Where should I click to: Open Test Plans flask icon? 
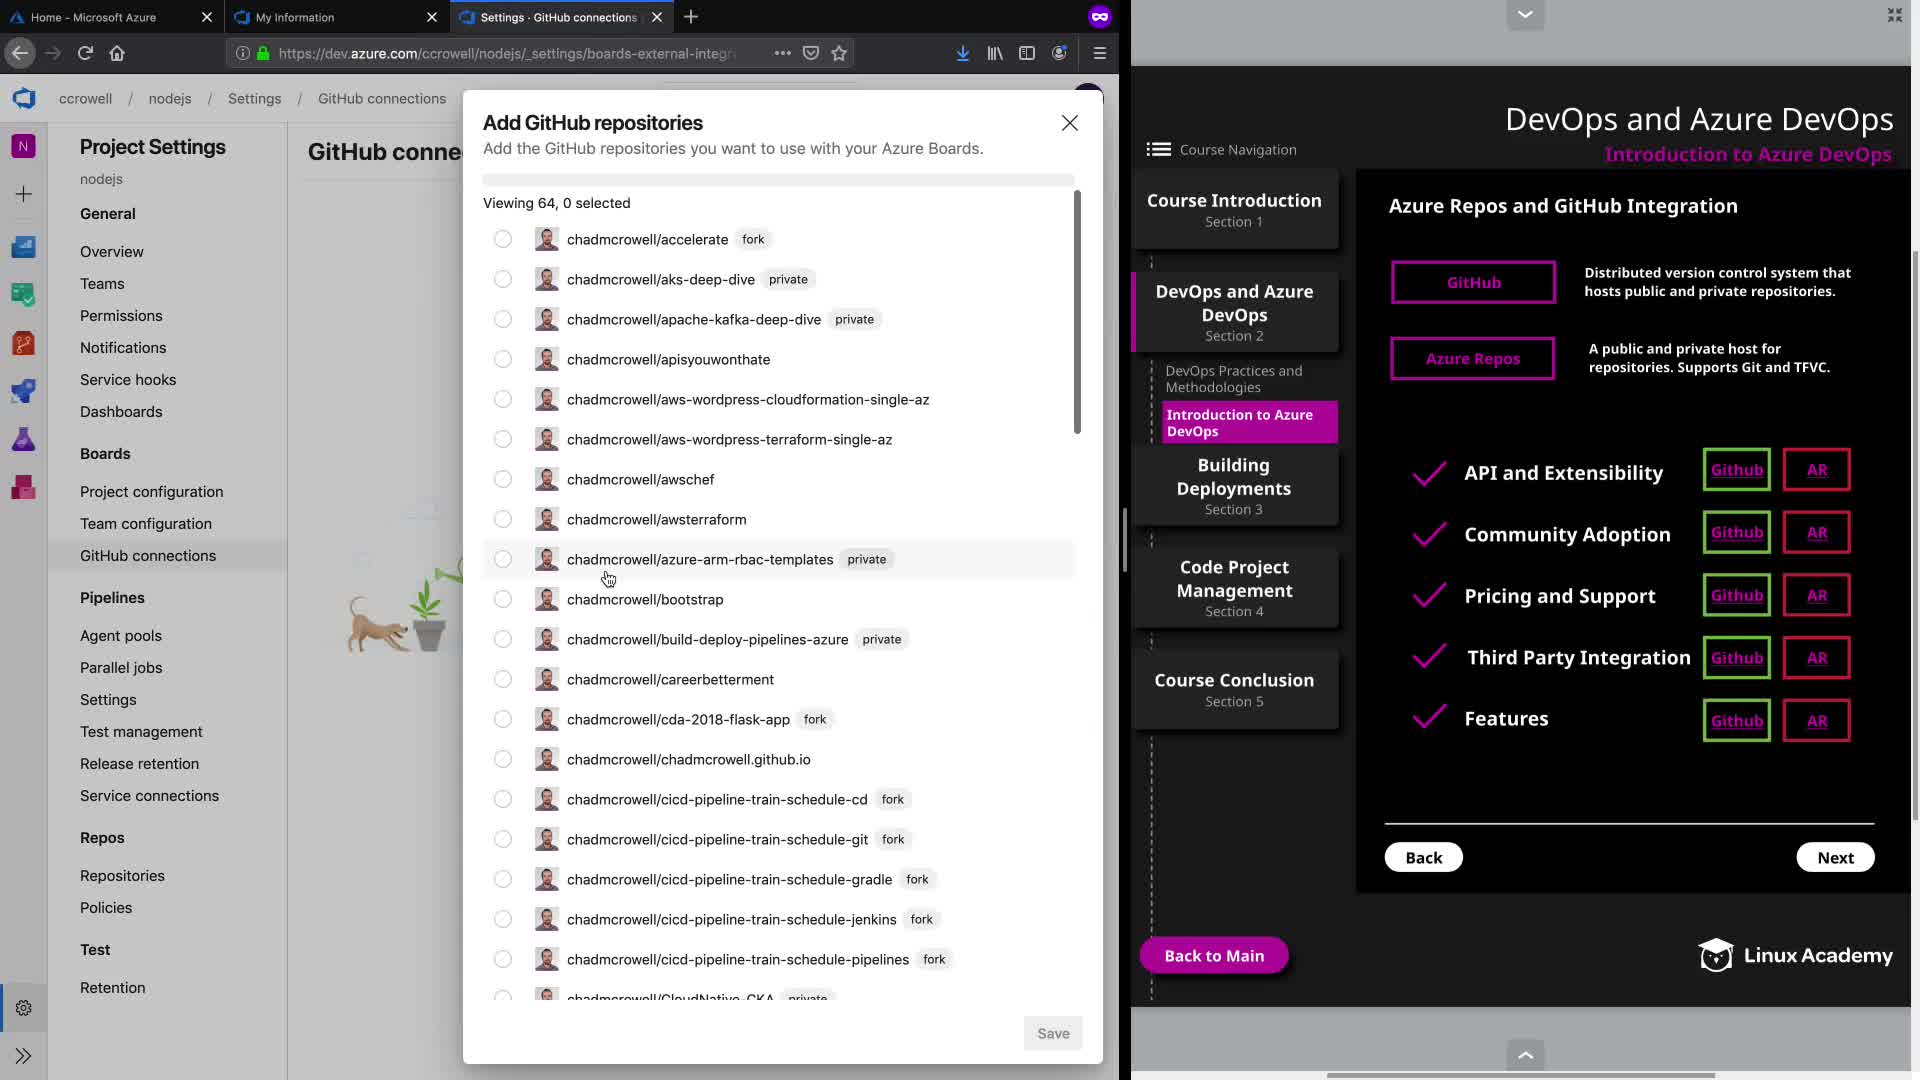click(x=23, y=440)
